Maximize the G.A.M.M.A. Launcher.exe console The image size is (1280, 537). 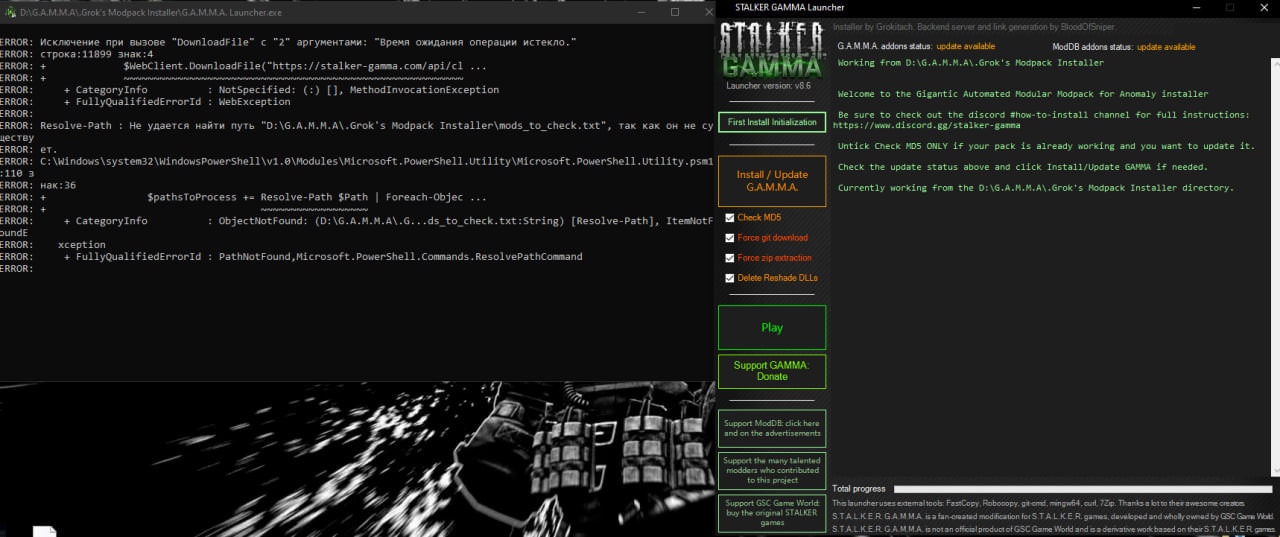[675, 11]
